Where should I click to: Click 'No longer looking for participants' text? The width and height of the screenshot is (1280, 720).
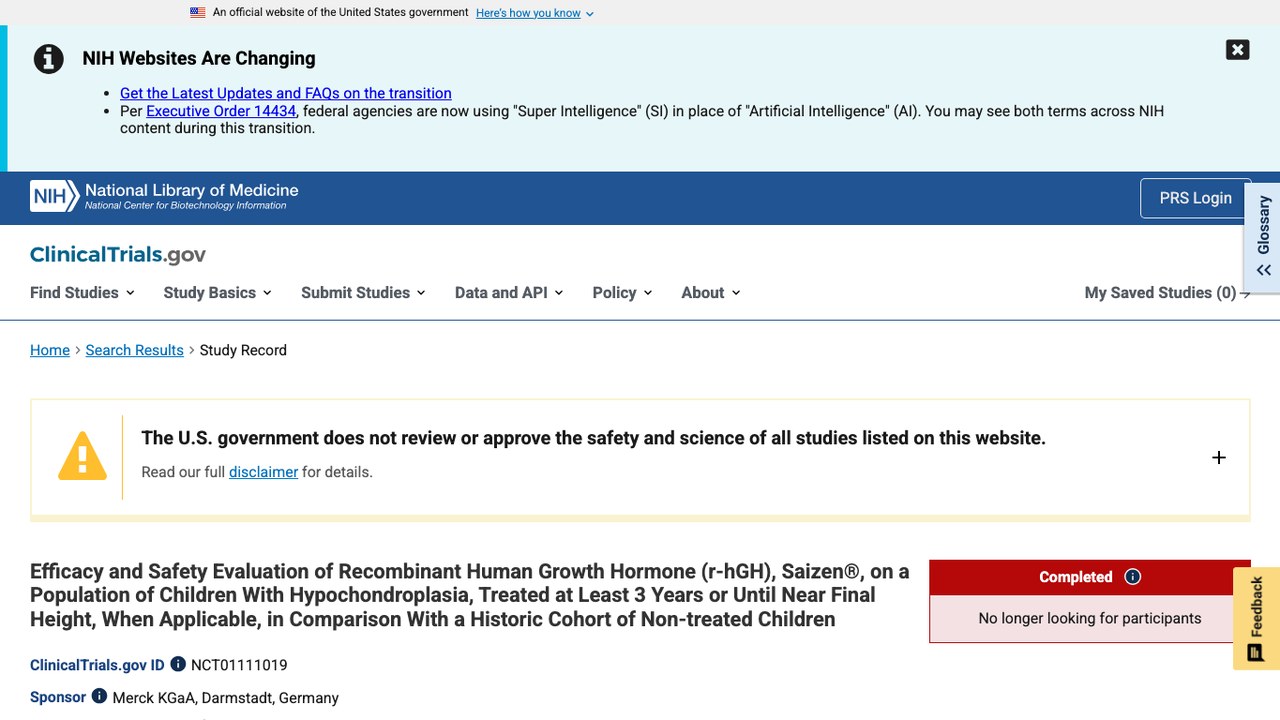point(1090,619)
